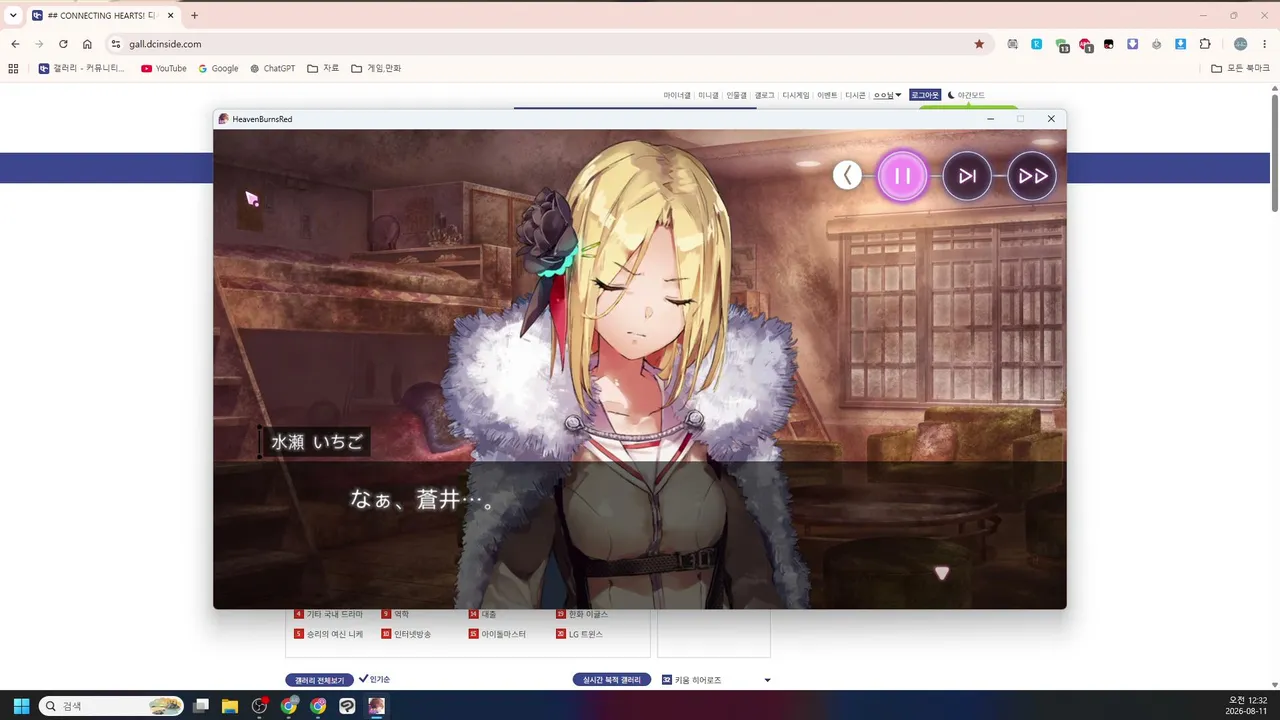Screen dimensions: 1280x720
Task: Expand the 키움 히어로즈 ranking dropdown
Action: (x=767, y=680)
